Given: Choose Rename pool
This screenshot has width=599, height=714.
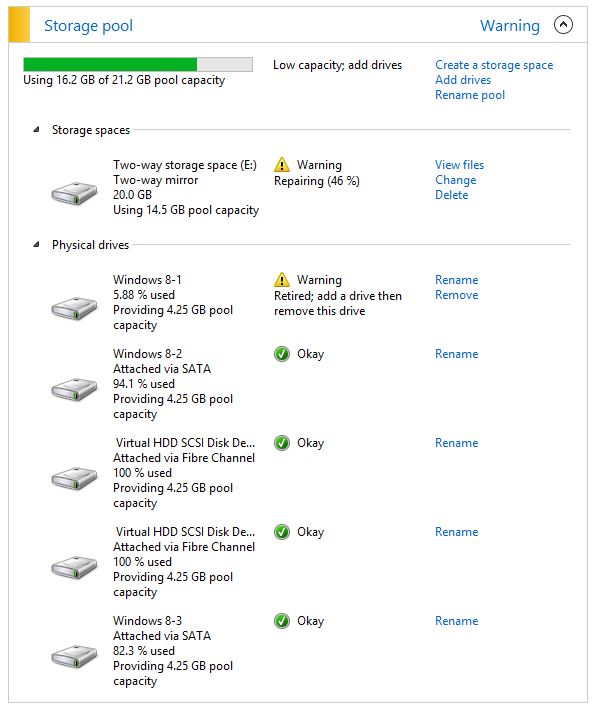Looking at the screenshot, I should tap(470, 95).
